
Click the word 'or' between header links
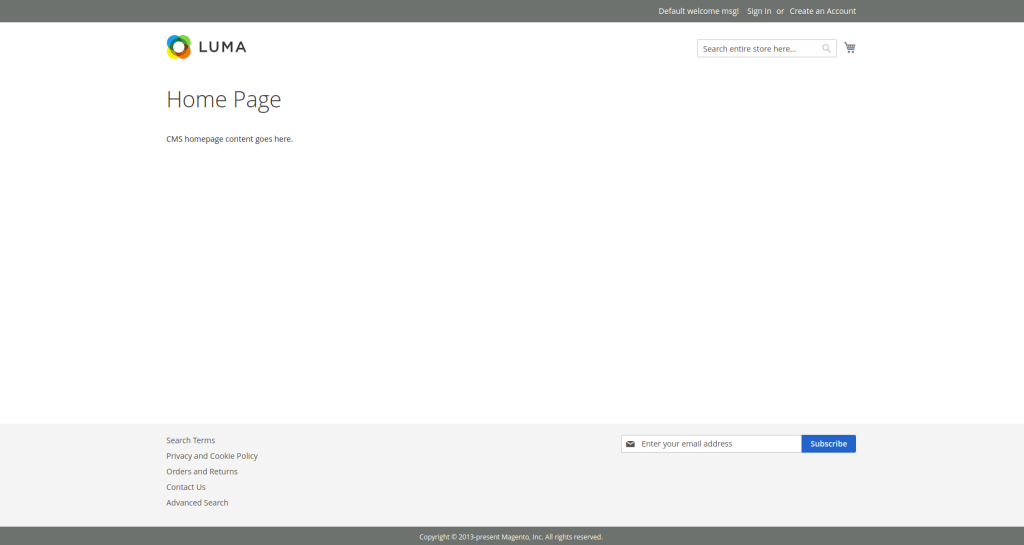780,11
